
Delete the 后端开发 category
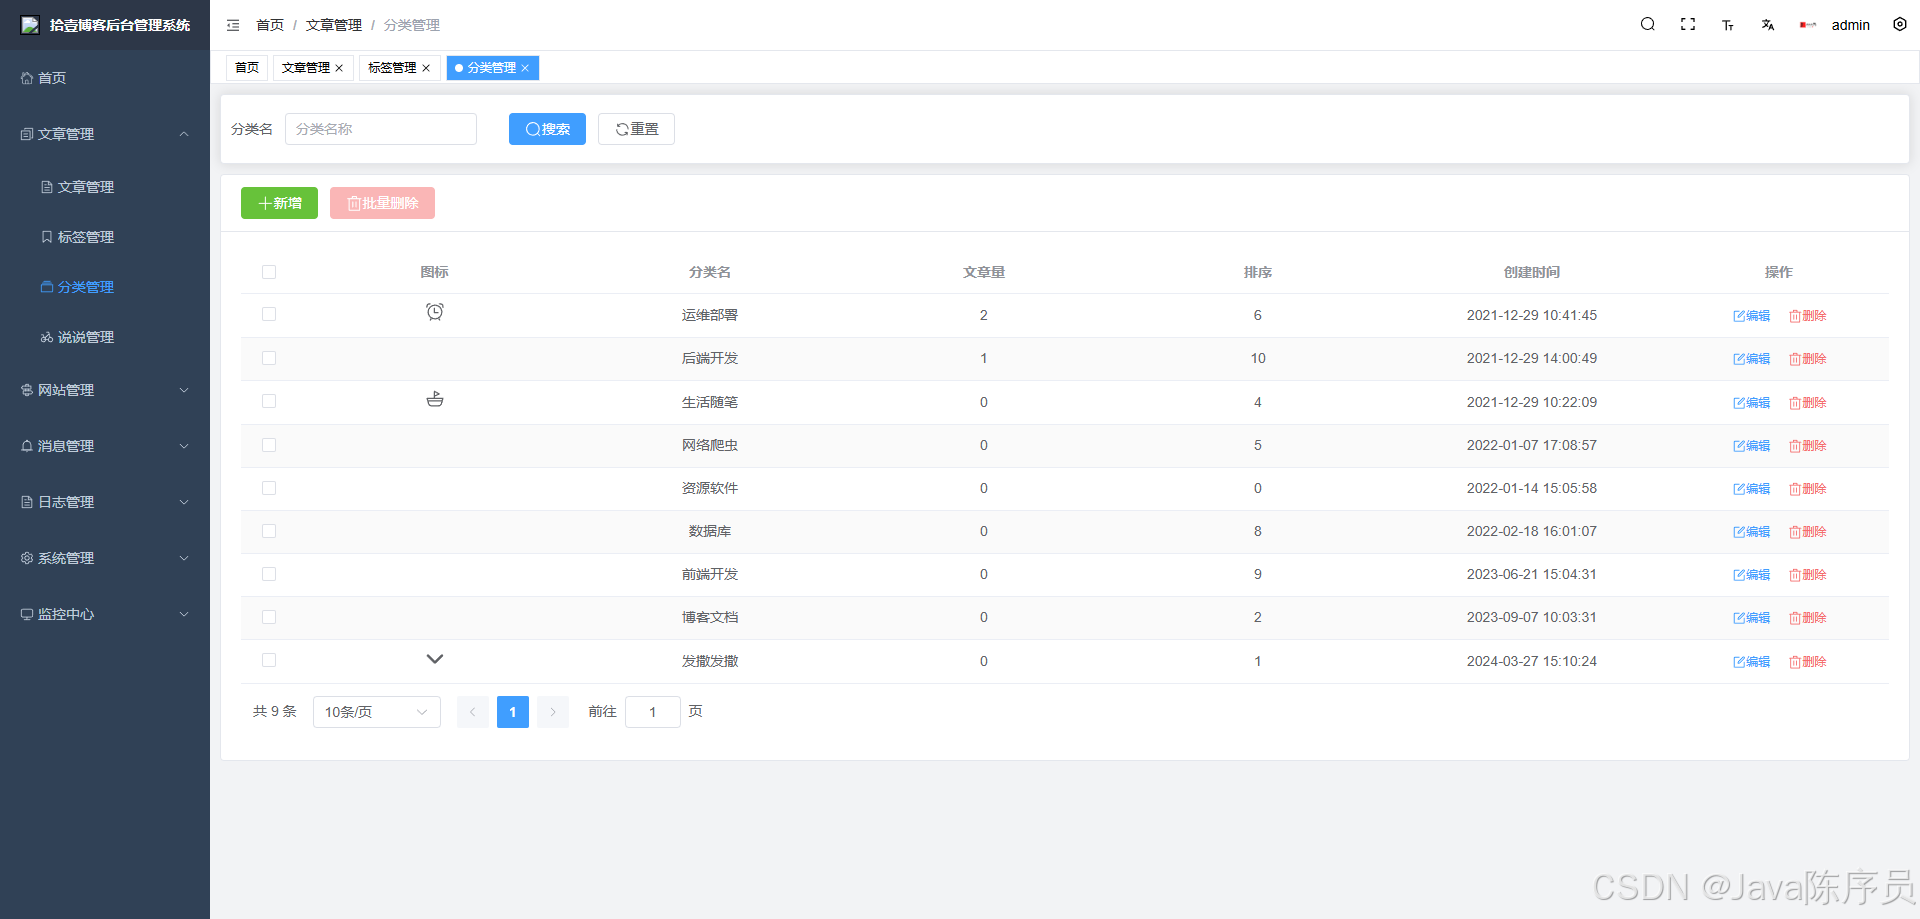point(1807,359)
